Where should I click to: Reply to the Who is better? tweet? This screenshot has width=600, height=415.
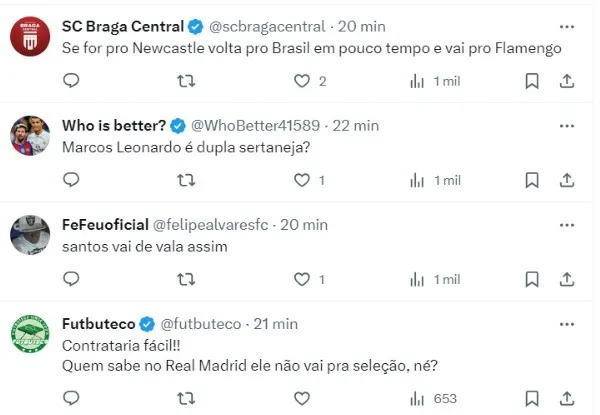[71, 180]
